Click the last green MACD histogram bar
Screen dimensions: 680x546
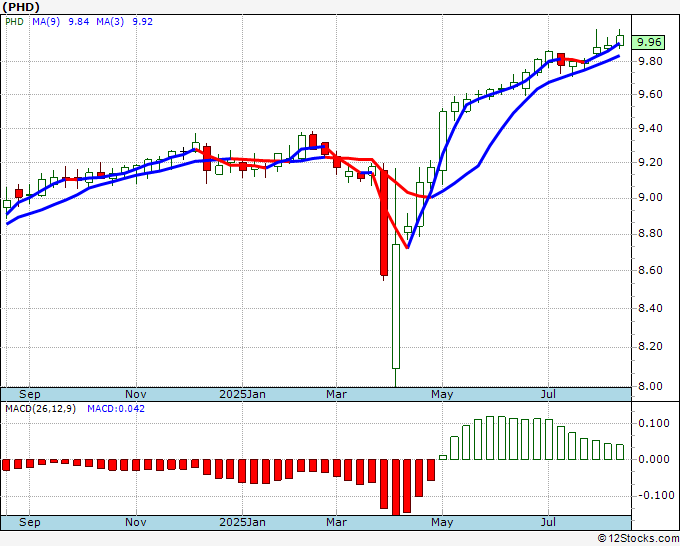click(620, 451)
